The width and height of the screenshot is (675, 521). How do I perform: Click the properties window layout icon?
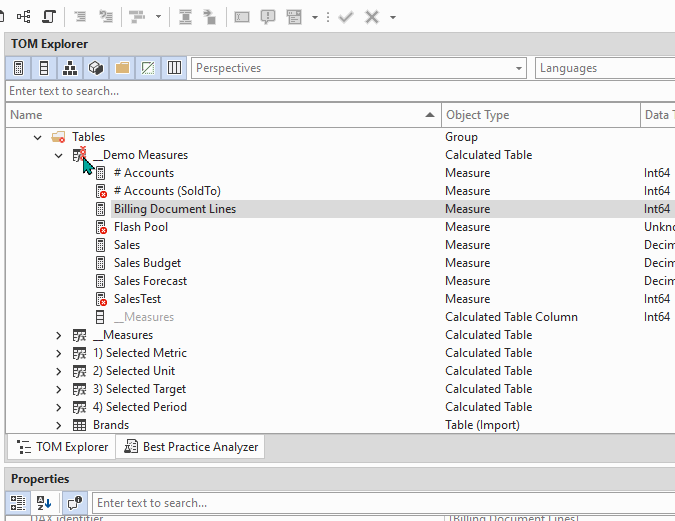tap(294, 17)
